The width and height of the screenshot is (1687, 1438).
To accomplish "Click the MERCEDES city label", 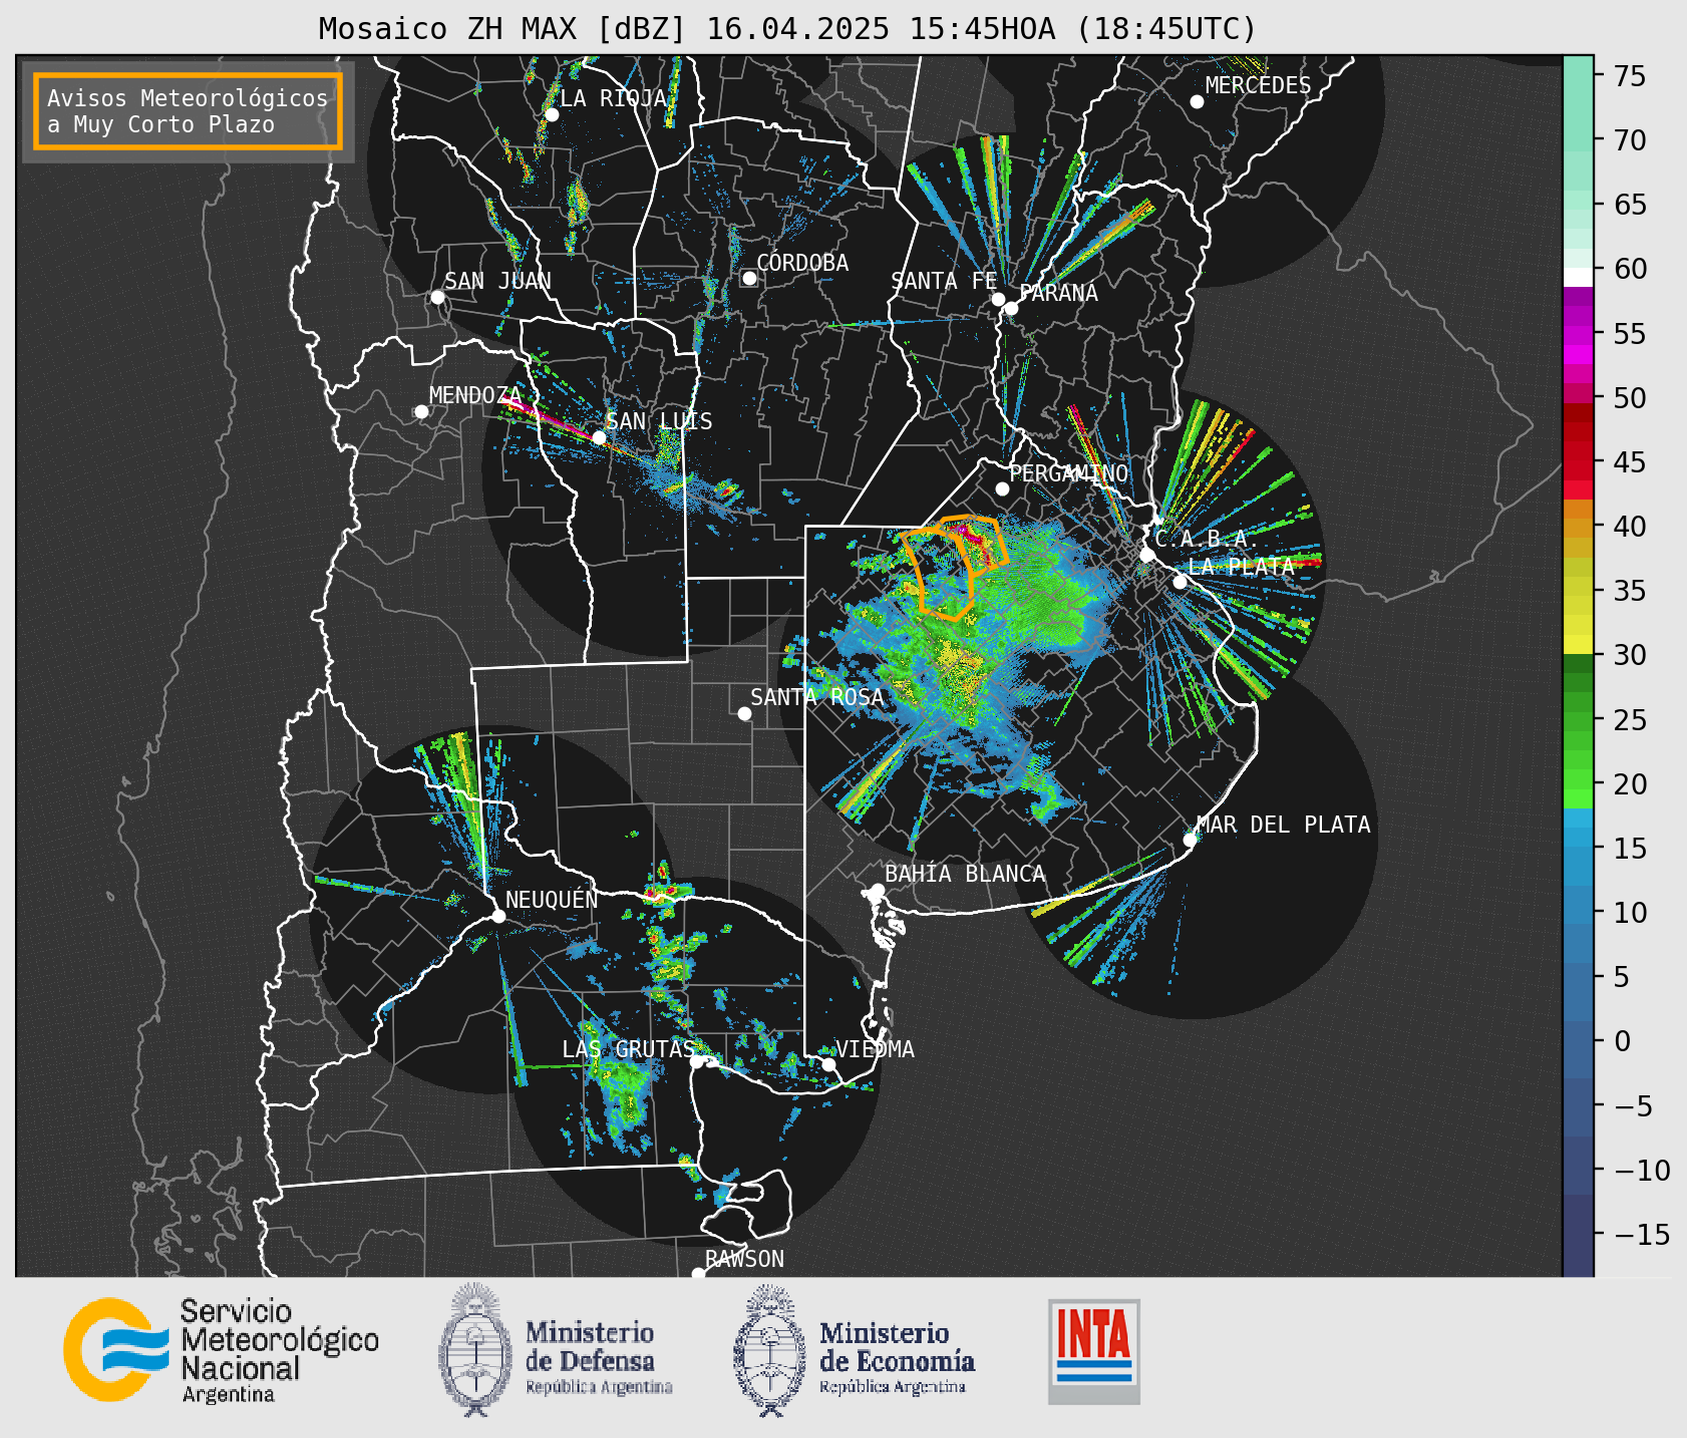I will point(1258,86).
